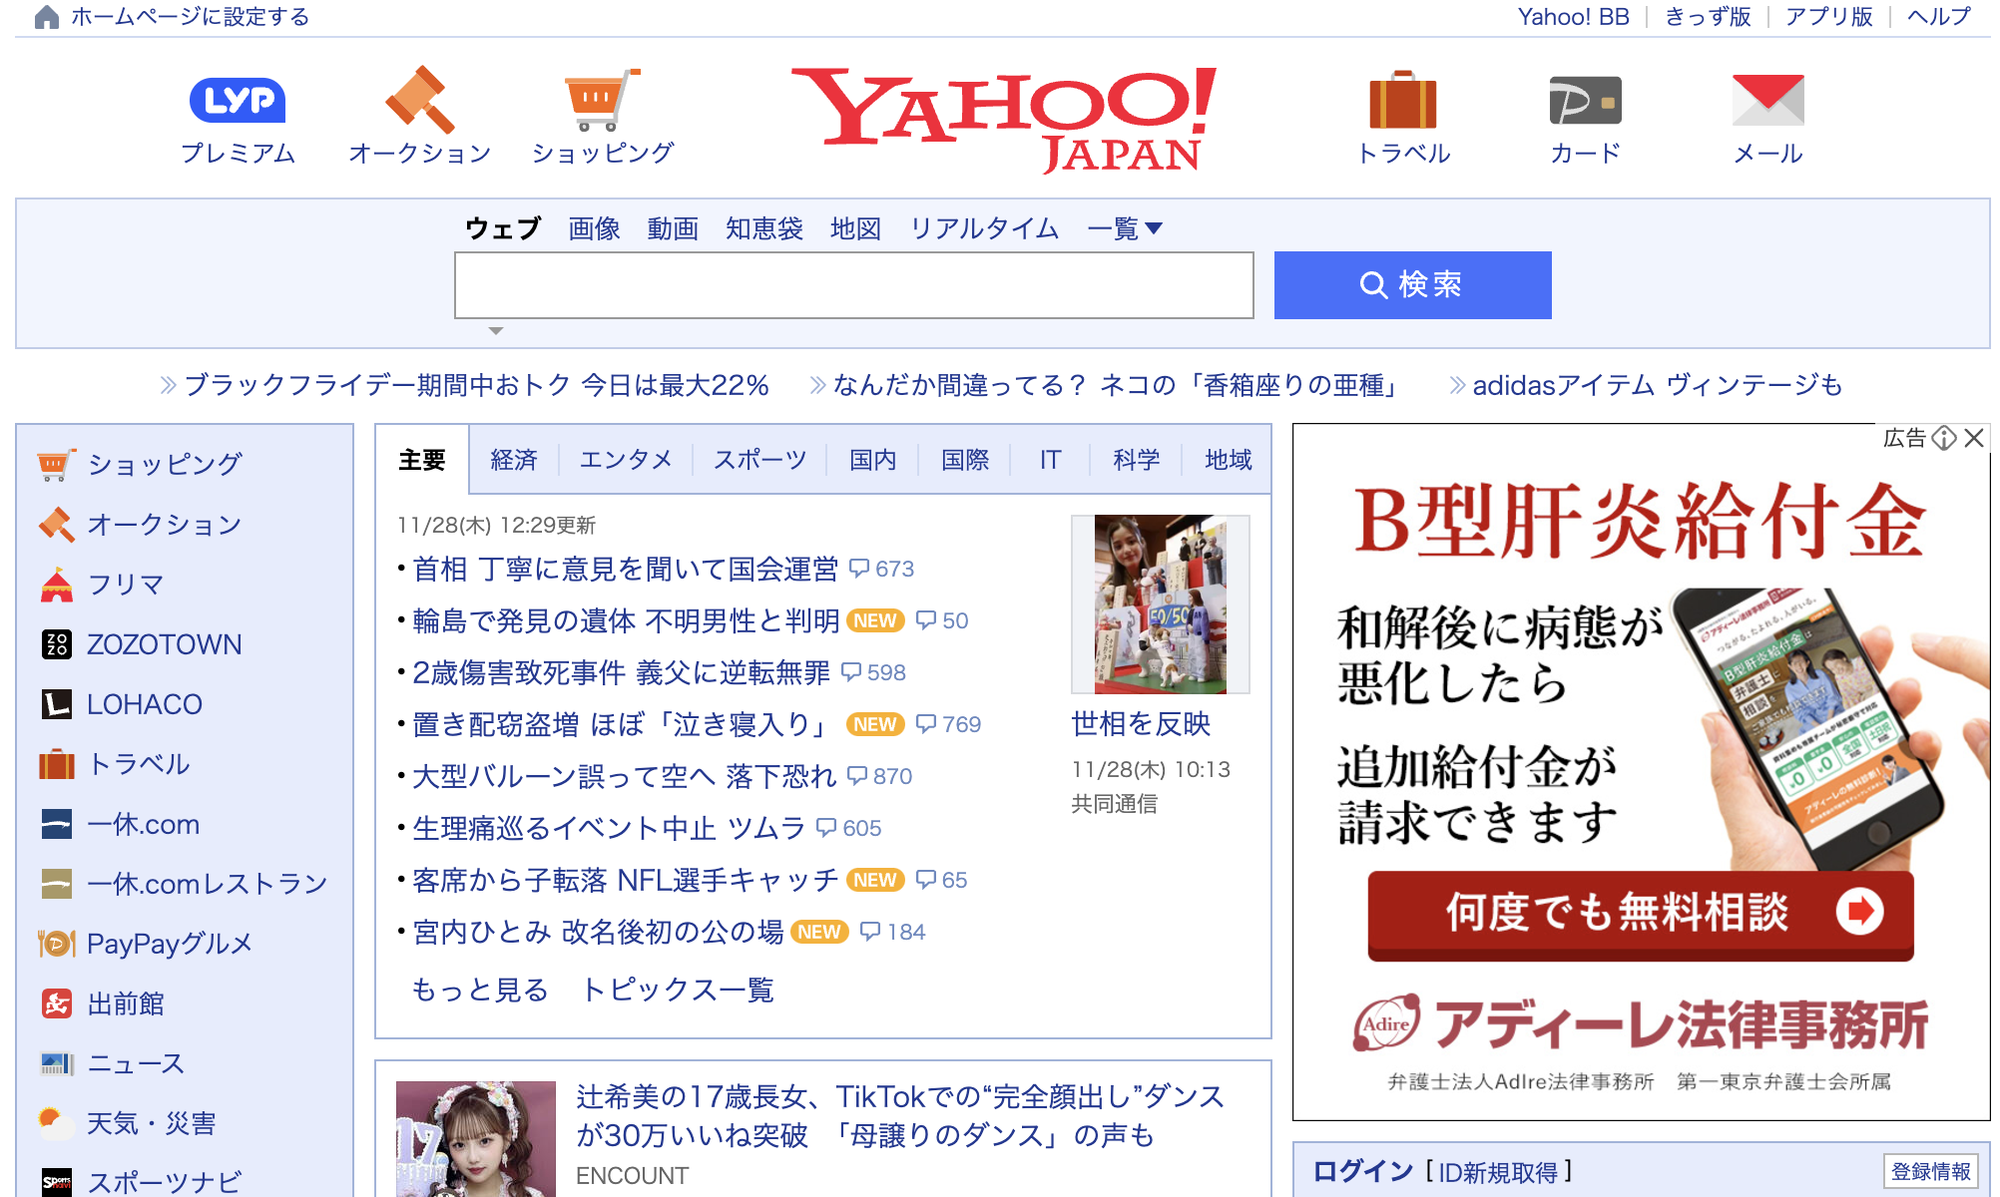The image size is (2000, 1197).
Task: Click the Auction gavel icon in the header
Action: (x=420, y=99)
